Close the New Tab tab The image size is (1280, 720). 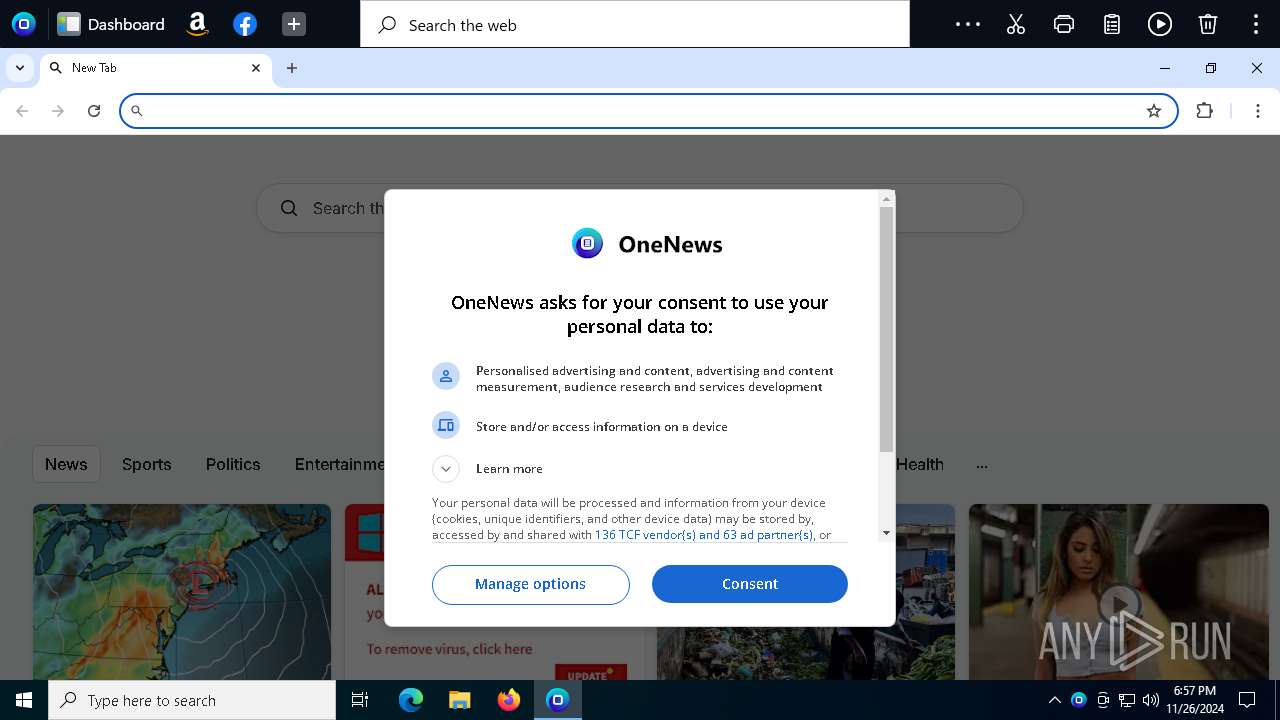tap(256, 68)
